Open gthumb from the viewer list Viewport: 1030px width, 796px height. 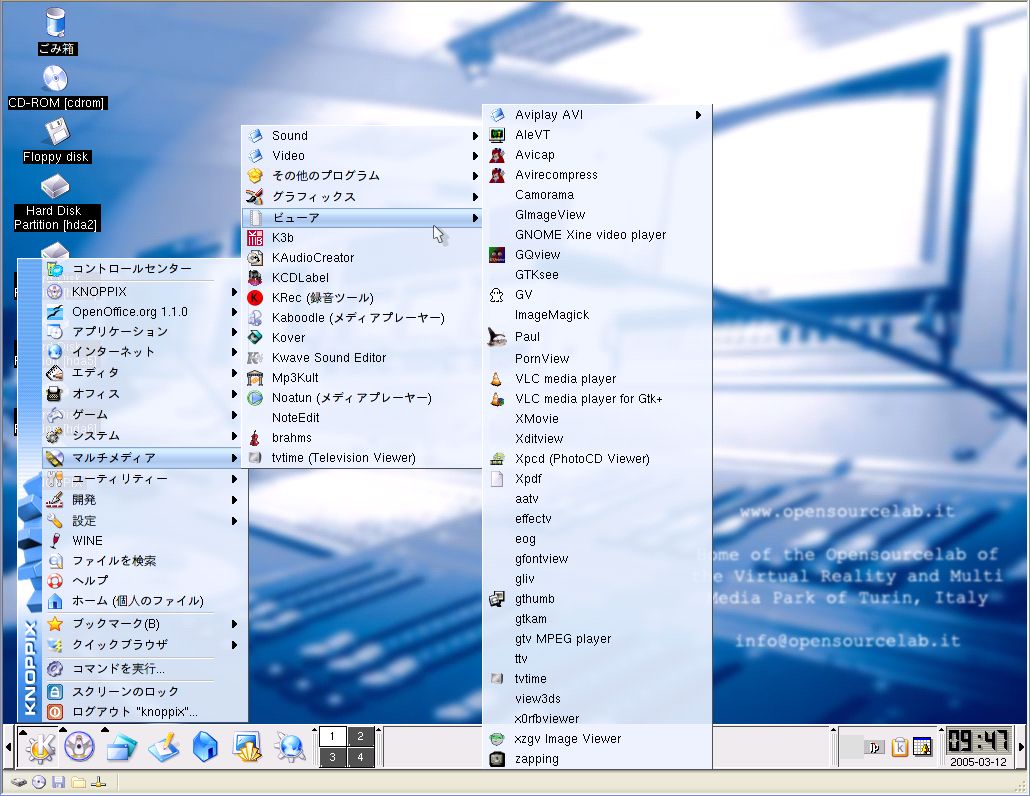[597, 599]
